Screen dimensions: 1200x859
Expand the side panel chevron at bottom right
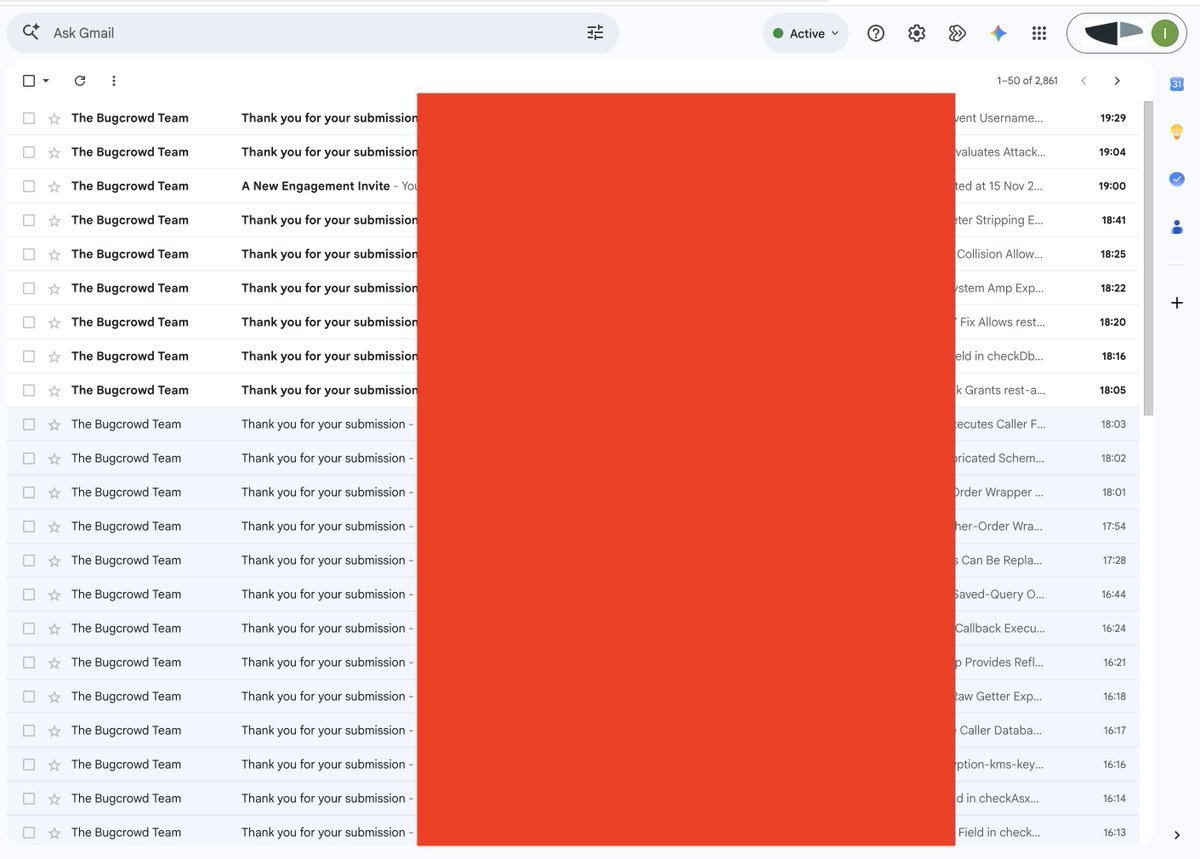coord(1177,835)
